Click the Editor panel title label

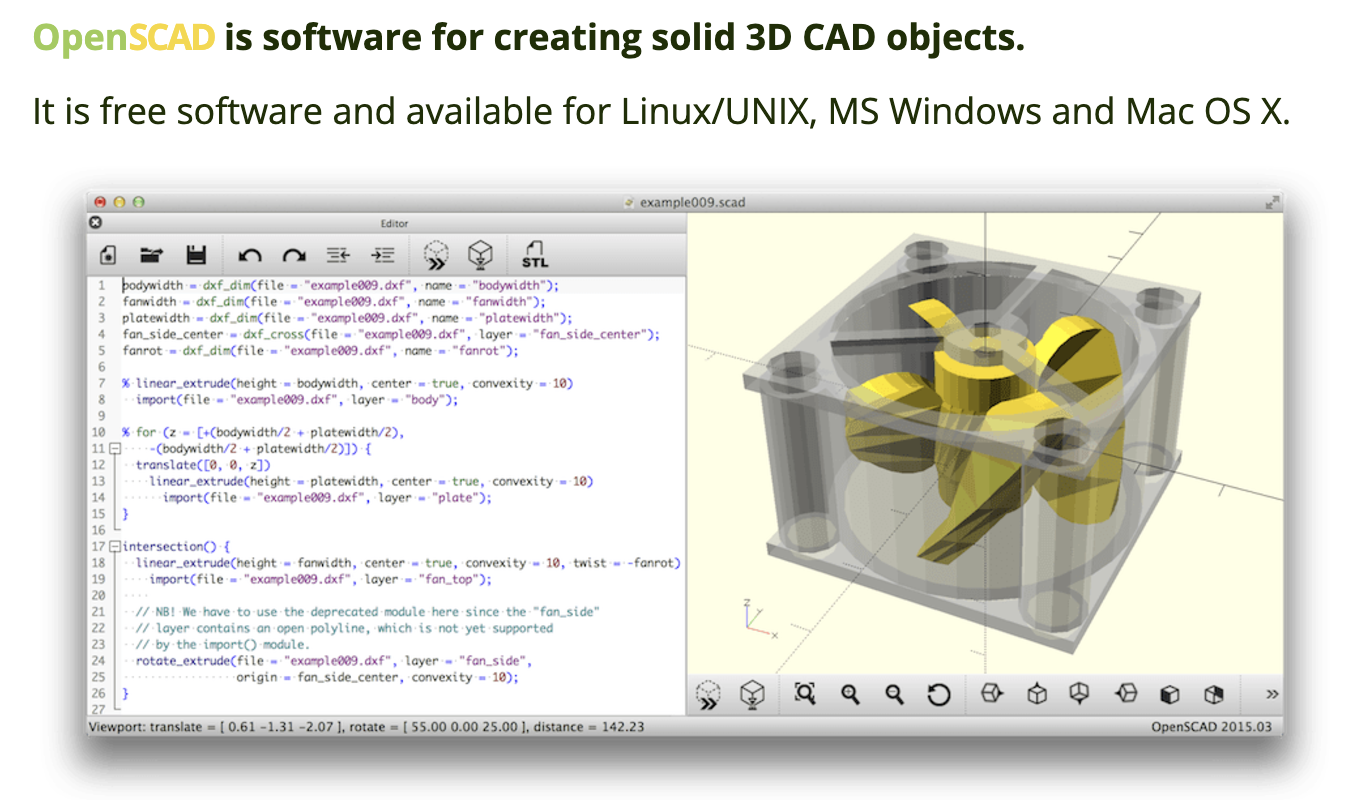click(x=395, y=224)
